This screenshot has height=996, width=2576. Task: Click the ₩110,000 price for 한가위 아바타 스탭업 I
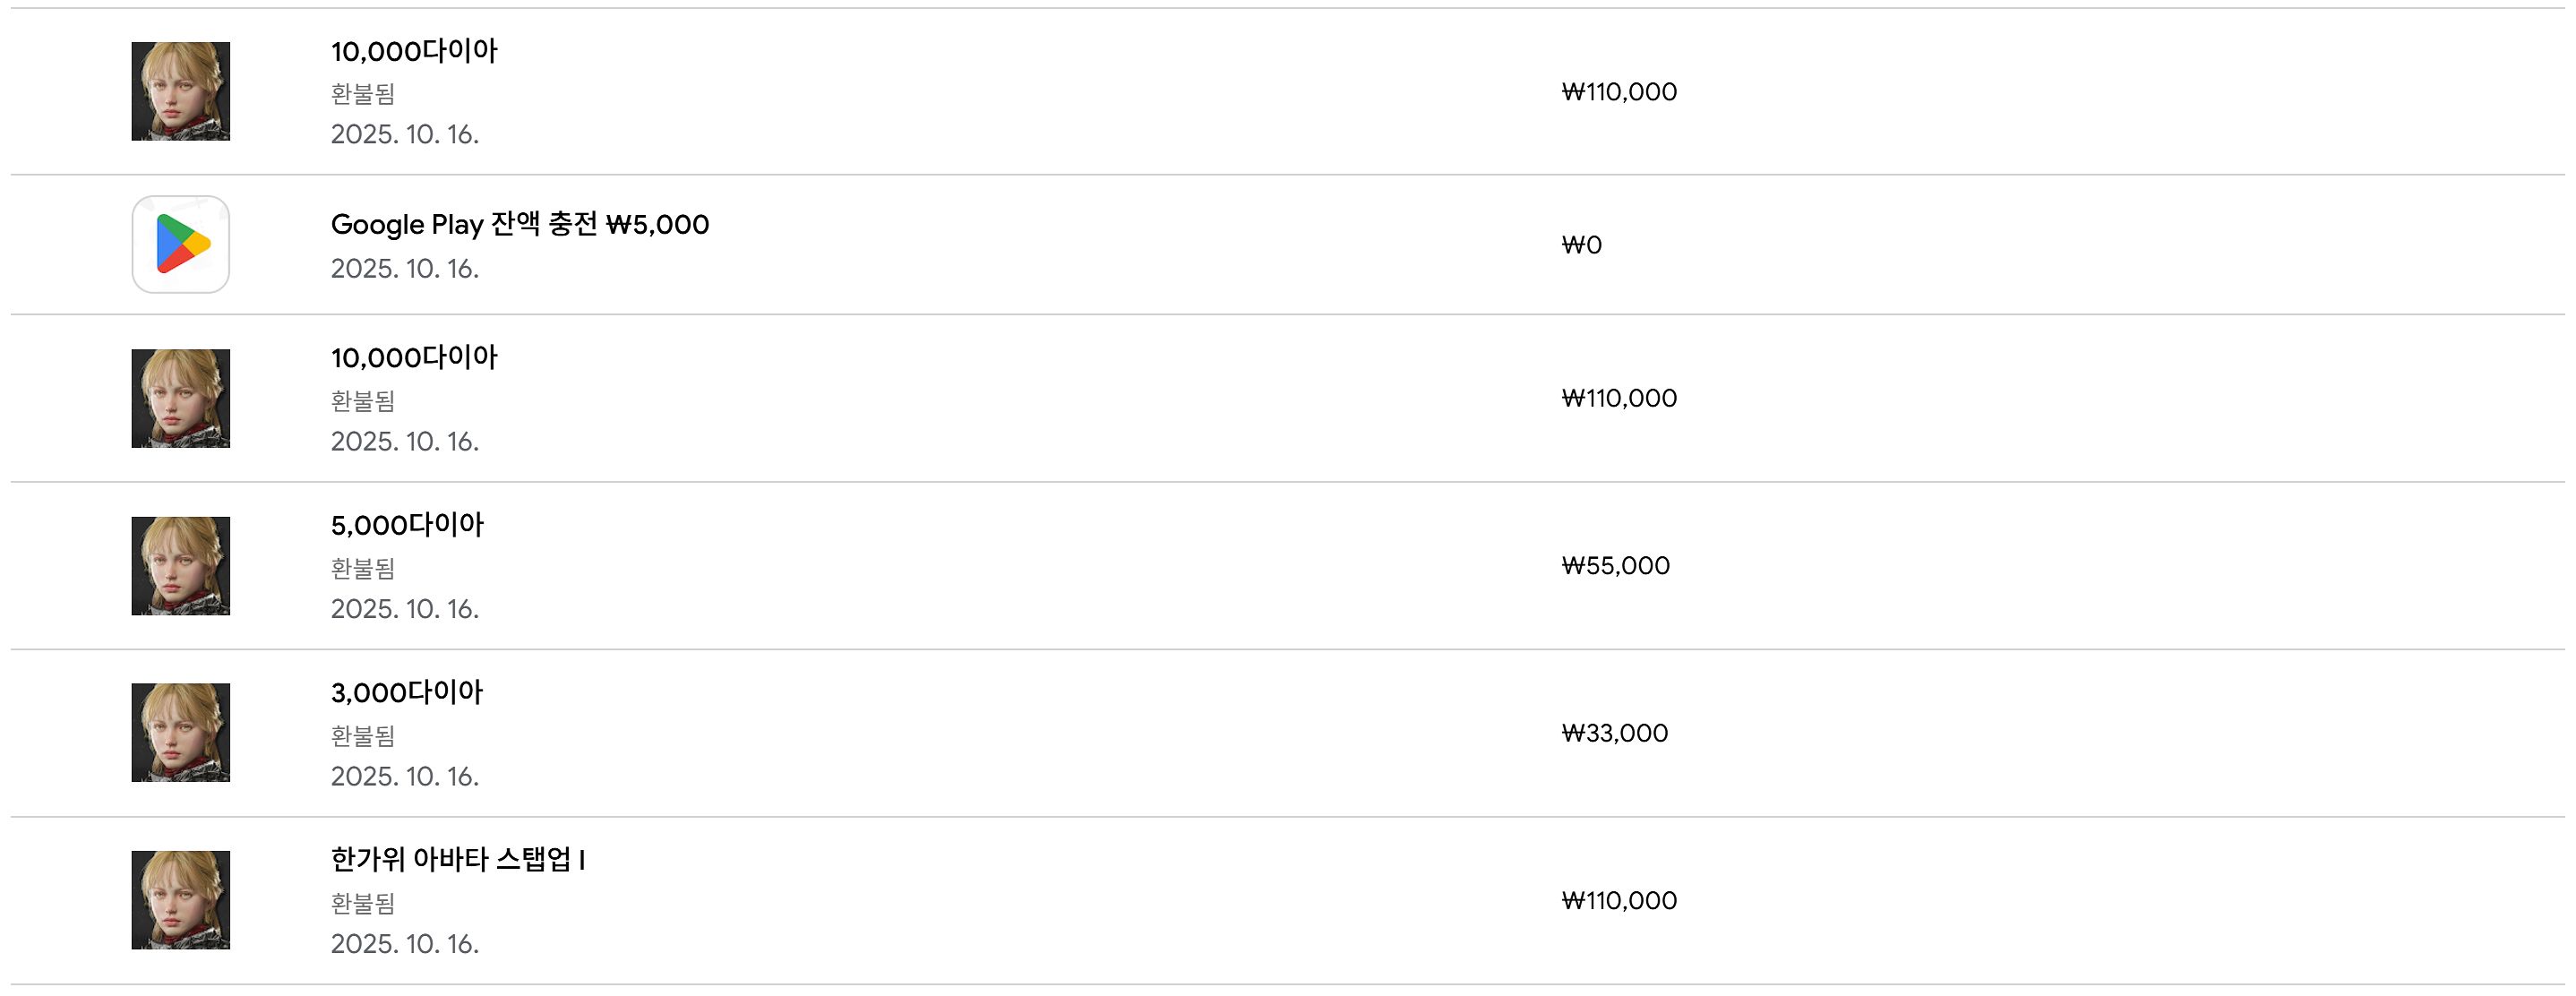coord(1619,900)
